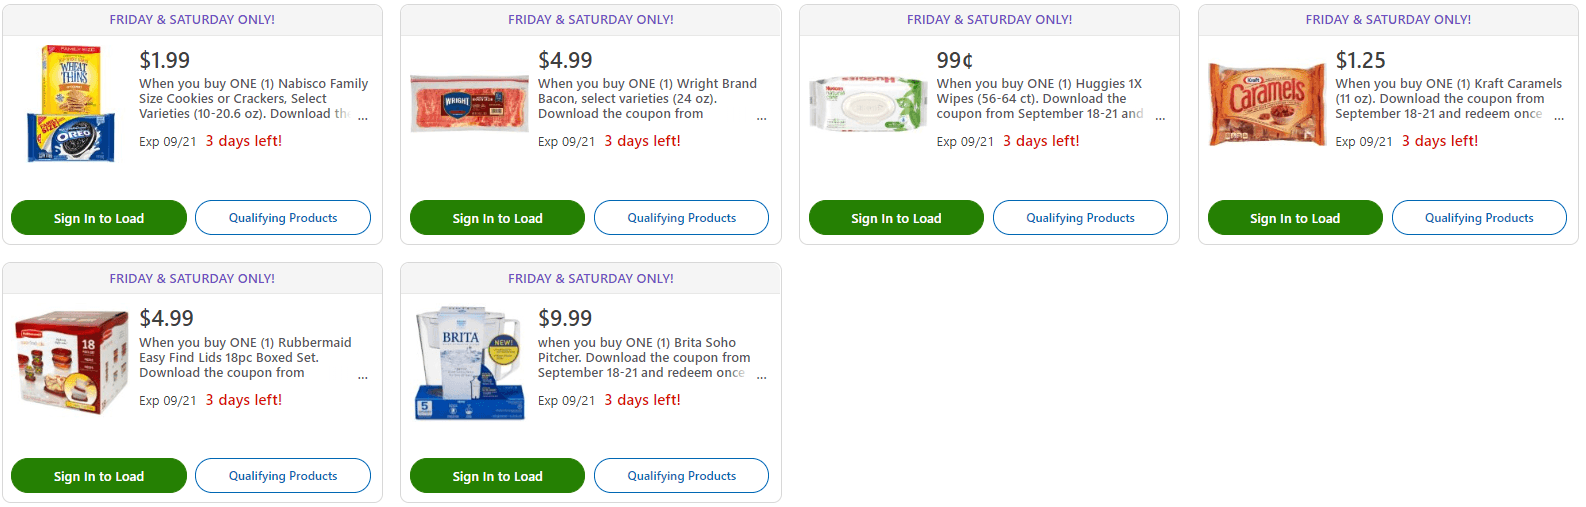Click the Rubbermaid Easy Find Lids image
This screenshot has height=507, width=1586.
coord(72,362)
